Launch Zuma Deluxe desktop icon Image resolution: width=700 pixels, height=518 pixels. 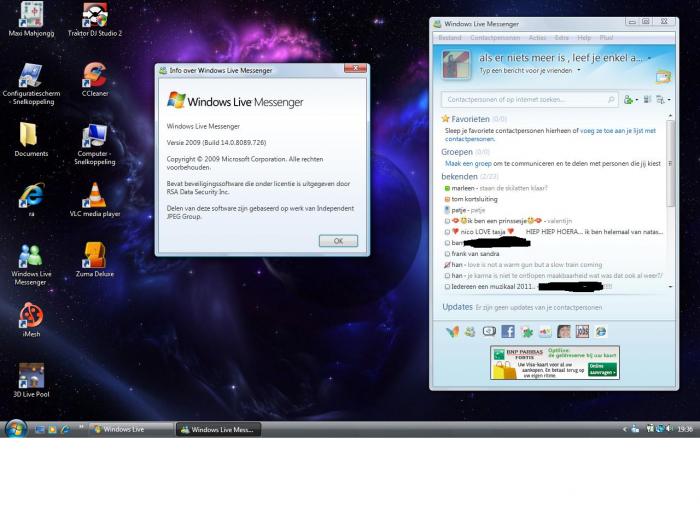click(x=95, y=260)
